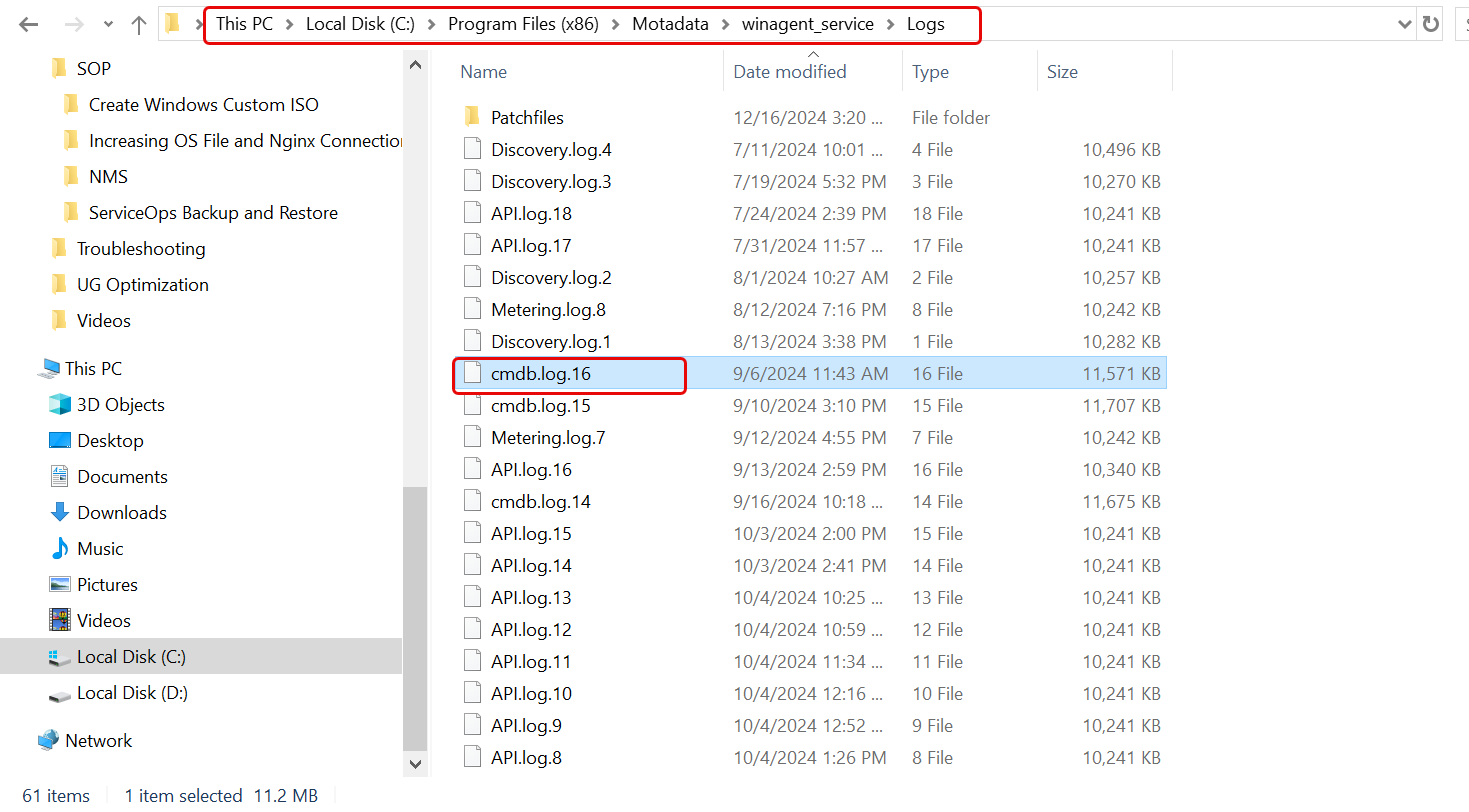Select file icon of Metering.log.8

click(x=473, y=310)
